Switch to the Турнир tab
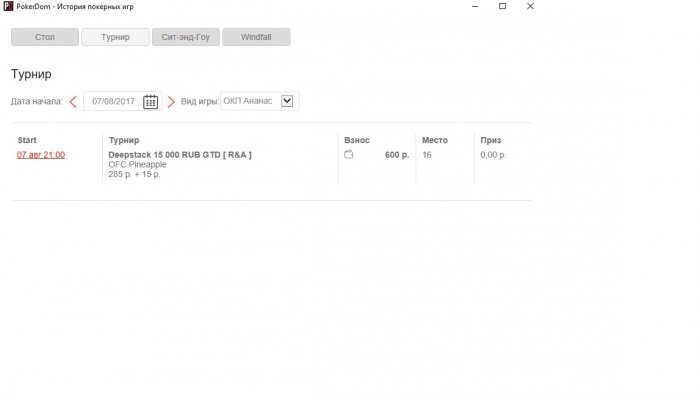Viewport: 700px width, 393px height. pyautogui.click(x=115, y=37)
